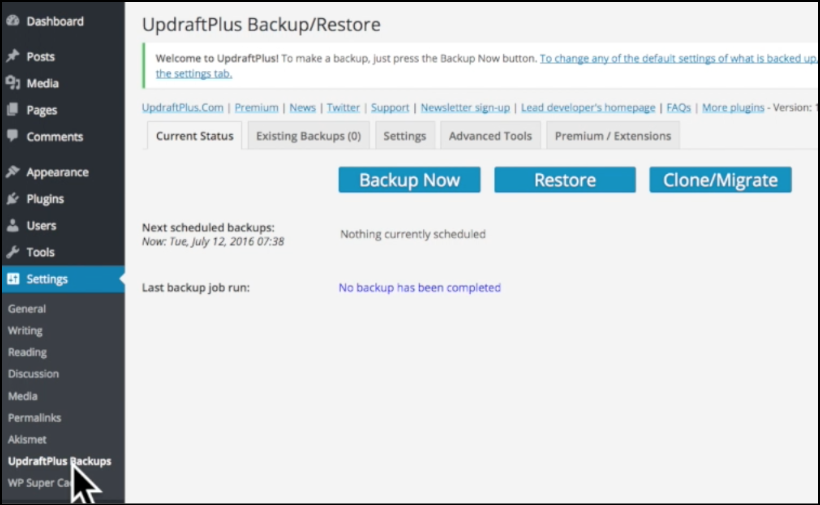Switch to Existing Backups (0) tab
The width and height of the screenshot is (820, 505).
pyautogui.click(x=309, y=136)
